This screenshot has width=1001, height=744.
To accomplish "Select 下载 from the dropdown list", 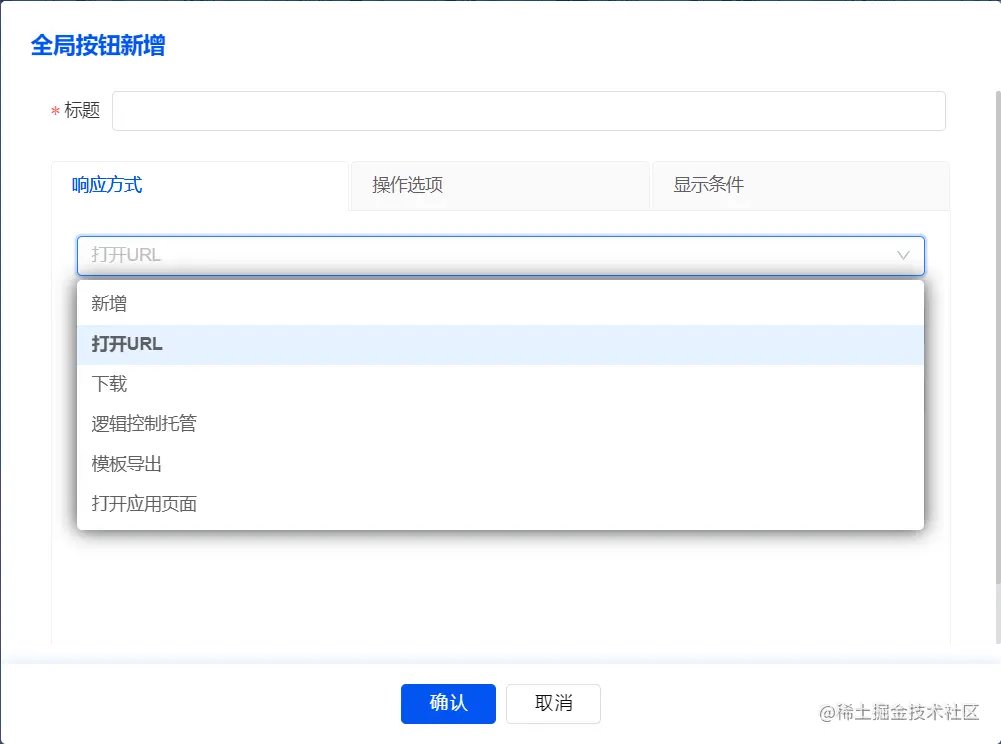I will click(500, 384).
